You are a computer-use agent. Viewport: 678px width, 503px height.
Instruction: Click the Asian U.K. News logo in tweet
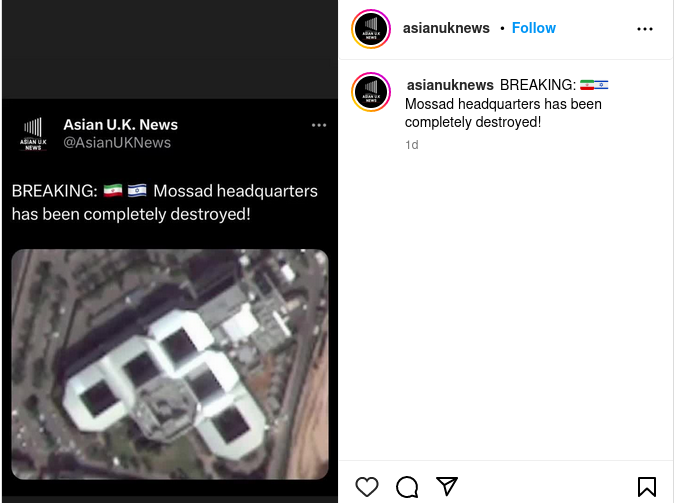[33, 134]
